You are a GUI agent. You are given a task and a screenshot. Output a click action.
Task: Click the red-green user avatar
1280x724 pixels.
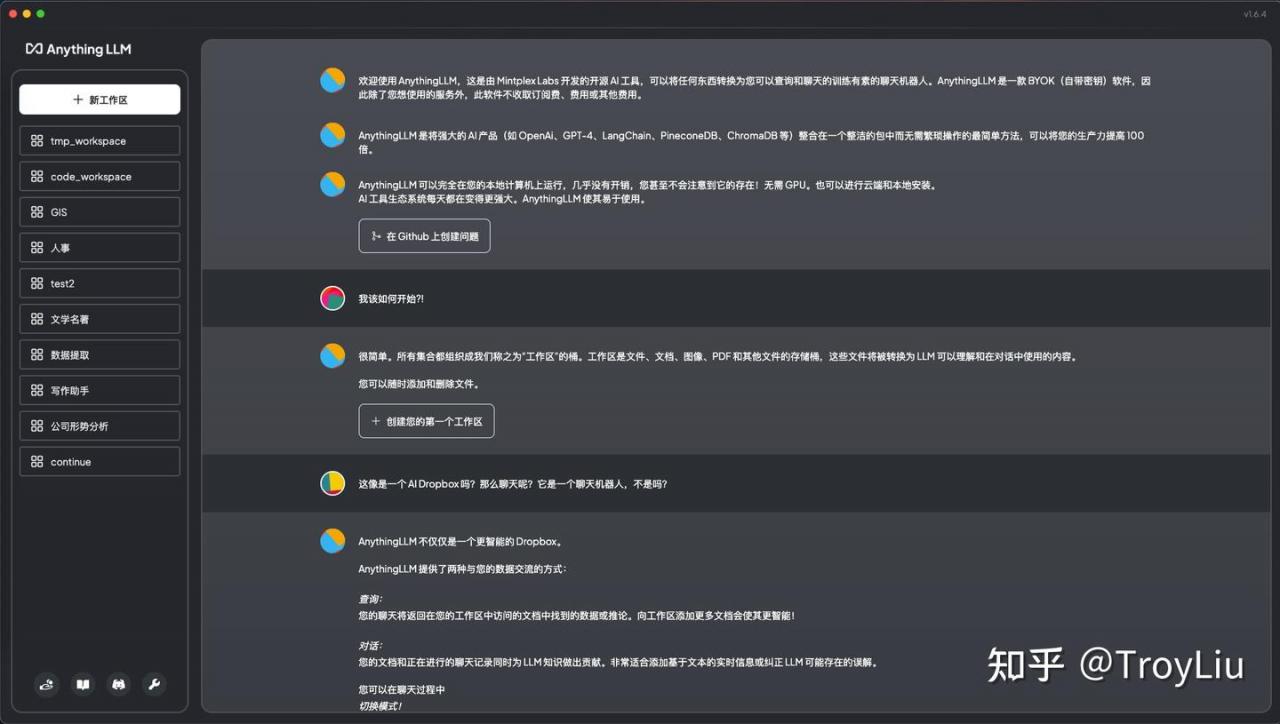coord(333,298)
